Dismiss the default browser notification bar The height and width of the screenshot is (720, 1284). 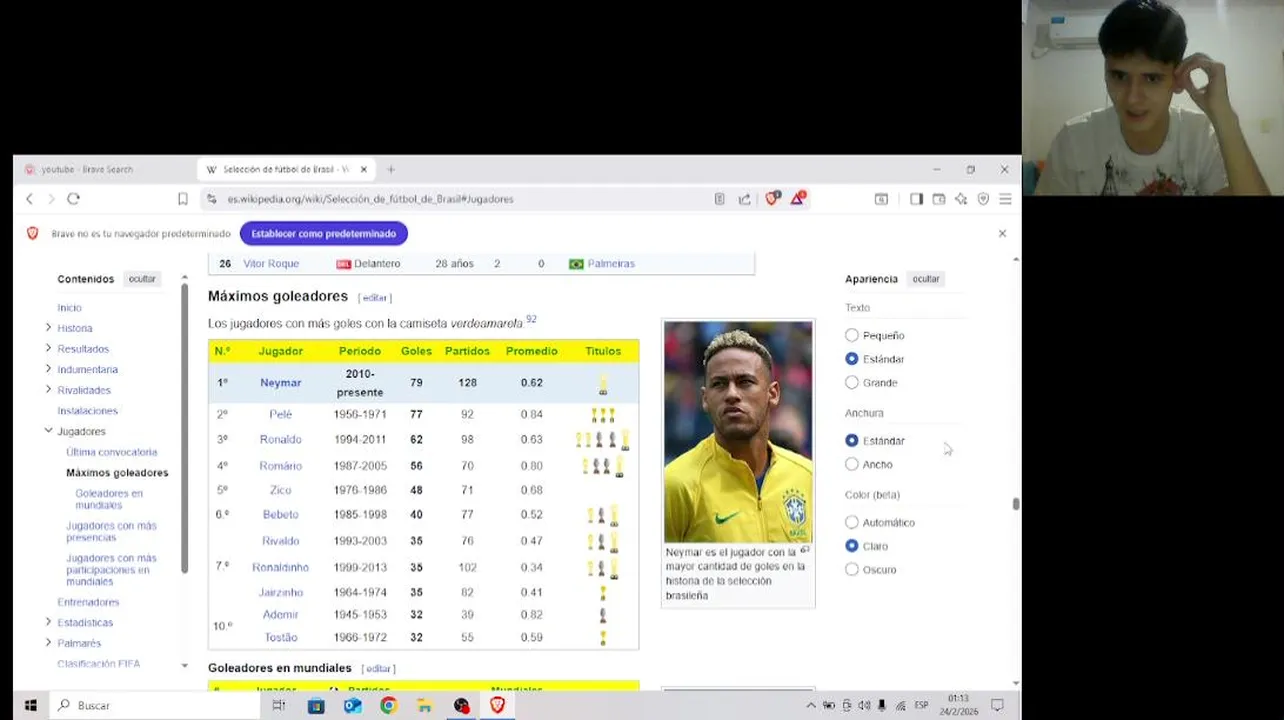pyautogui.click(x=1002, y=233)
